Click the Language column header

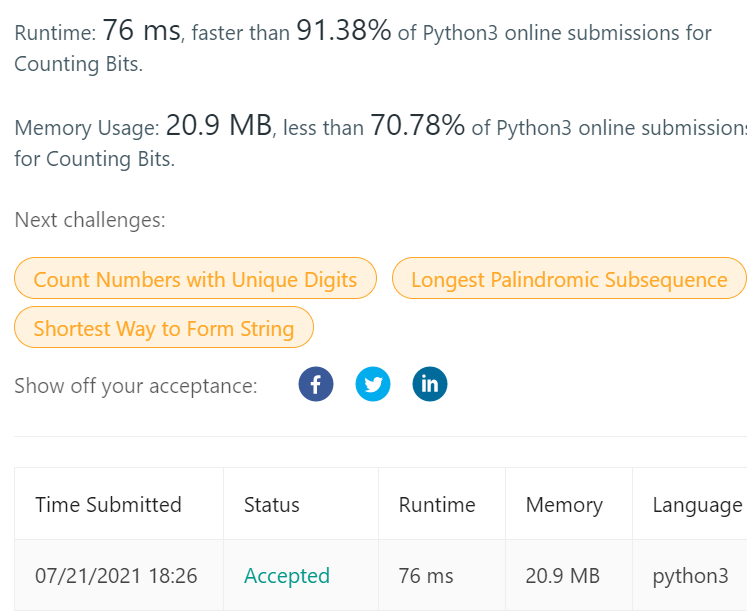pos(697,504)
